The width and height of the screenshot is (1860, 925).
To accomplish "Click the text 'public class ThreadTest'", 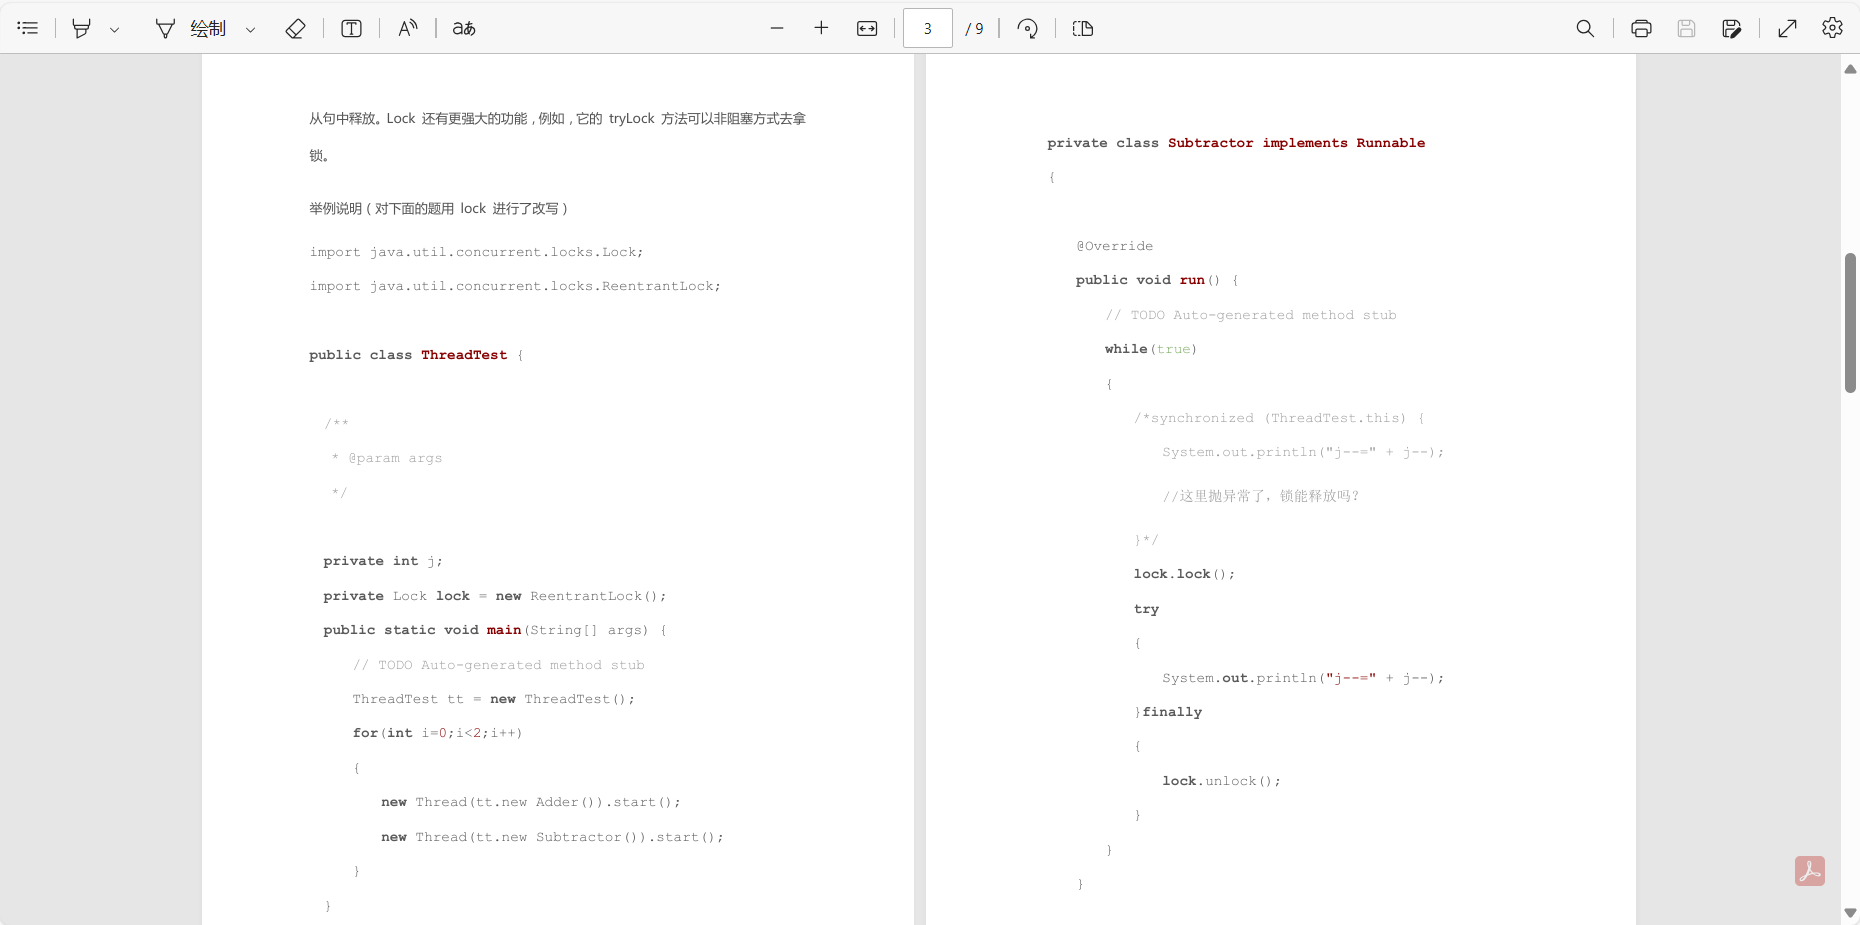I will [x=408, y=355].
